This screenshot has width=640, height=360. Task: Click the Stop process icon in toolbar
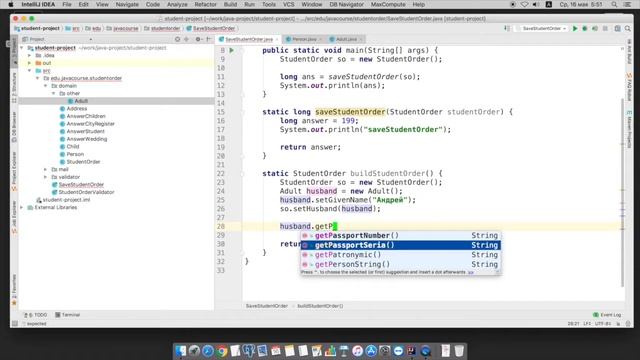click(x=605, y=29)
